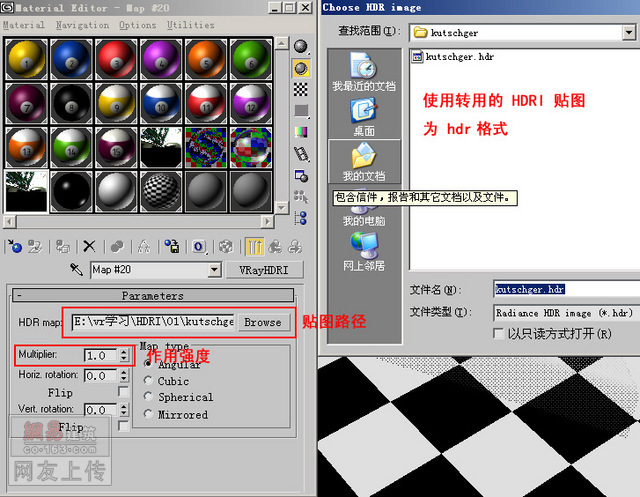Open the Navigation menu
Screen dimensions: 640x497
click(x=82, y=25)
